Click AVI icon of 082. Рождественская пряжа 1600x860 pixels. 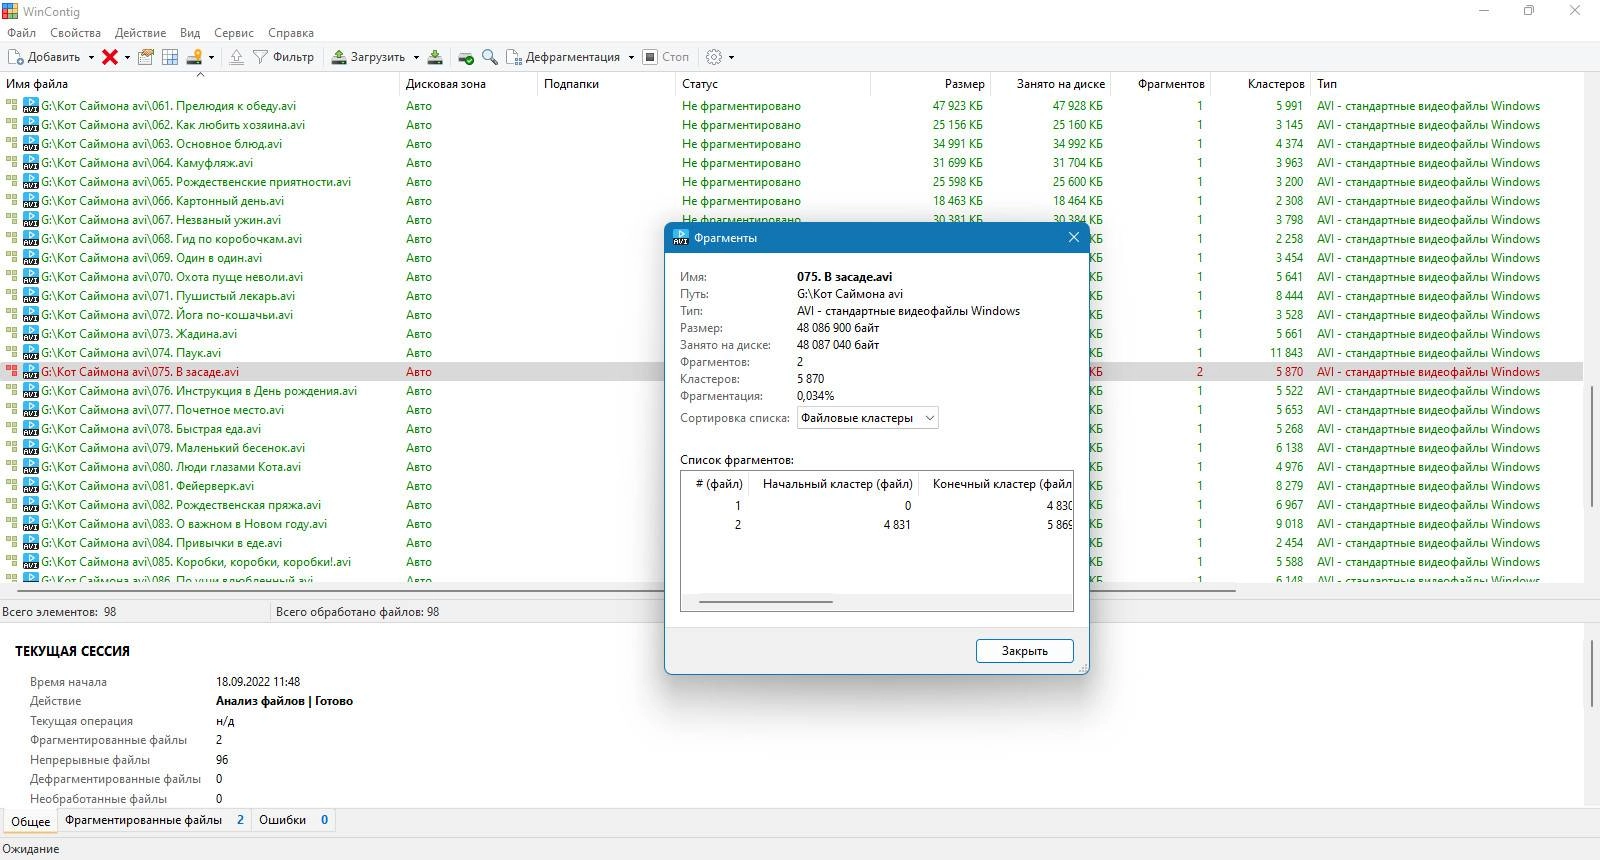pyautogui.click(x=30, y=505)
